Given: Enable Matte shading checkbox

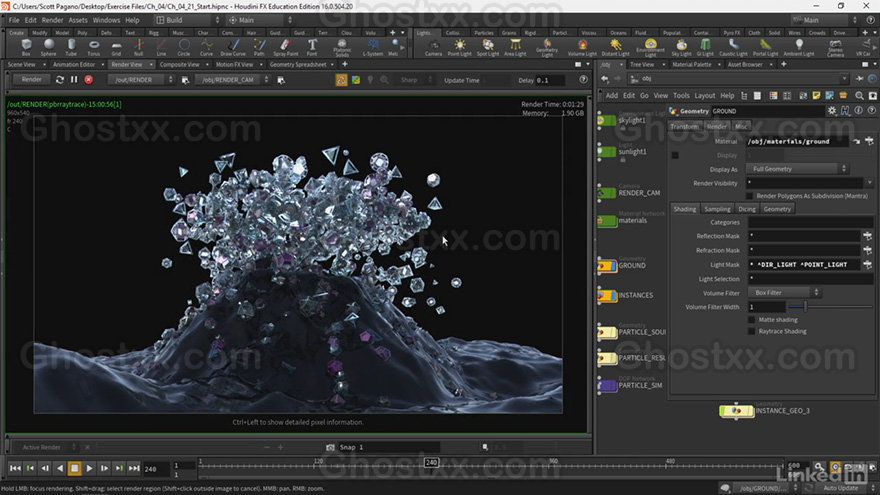Looking at the screenshot, I should (x=751, y=320).
